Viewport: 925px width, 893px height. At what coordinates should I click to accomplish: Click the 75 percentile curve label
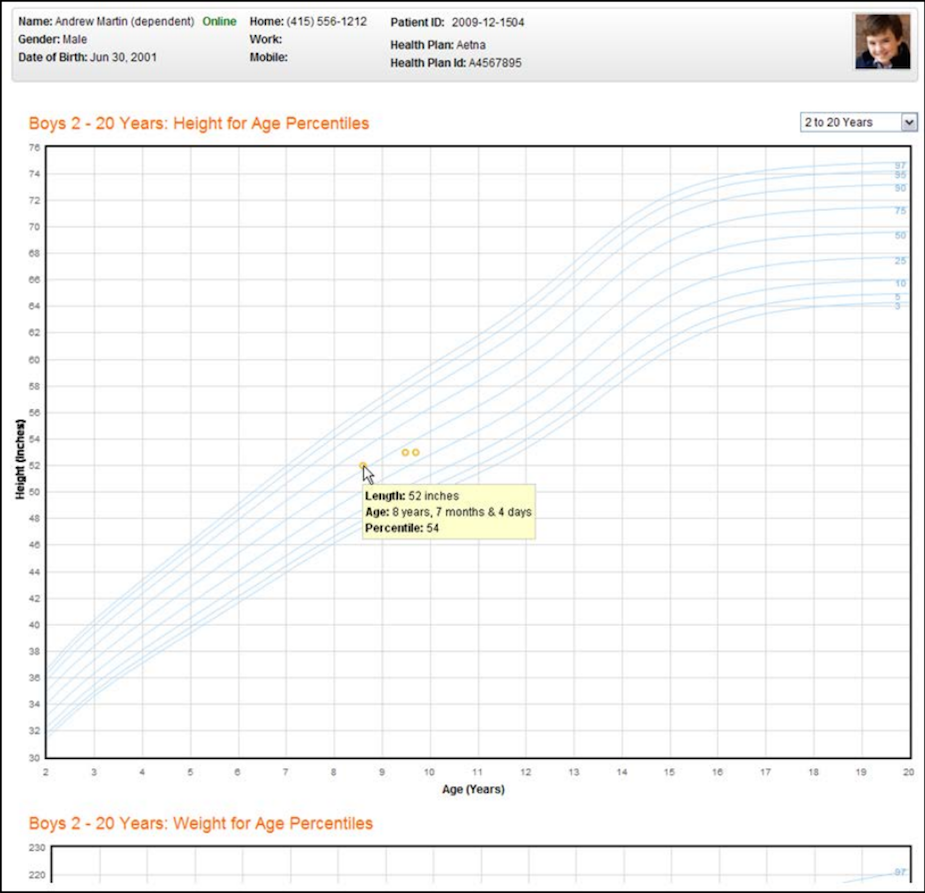click(x=900, y=211)
